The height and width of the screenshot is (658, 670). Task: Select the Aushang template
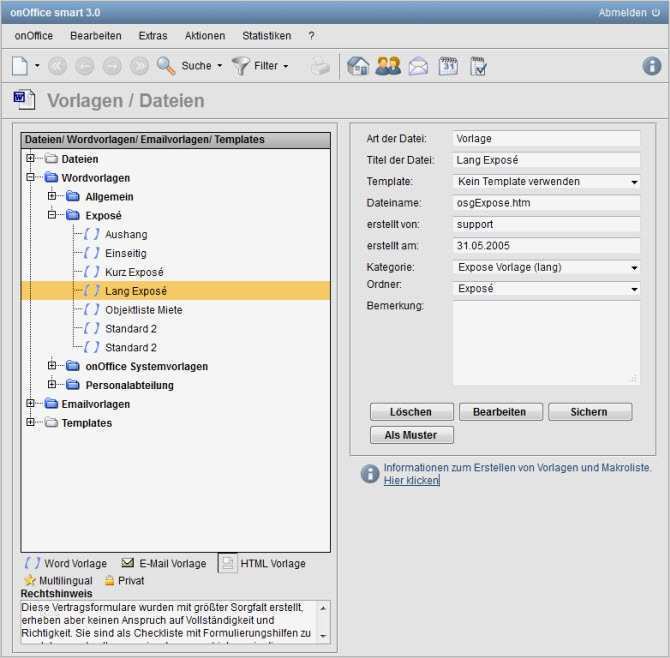click(x=126, y=234)
